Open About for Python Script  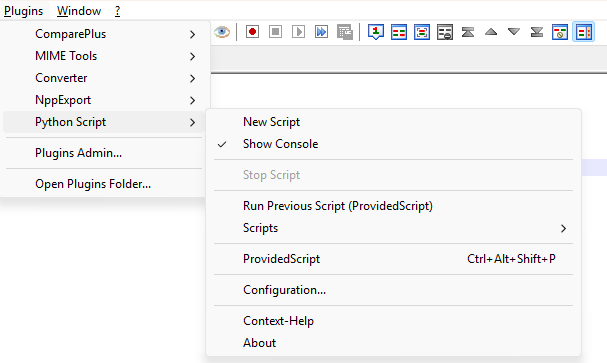[393, 343]
